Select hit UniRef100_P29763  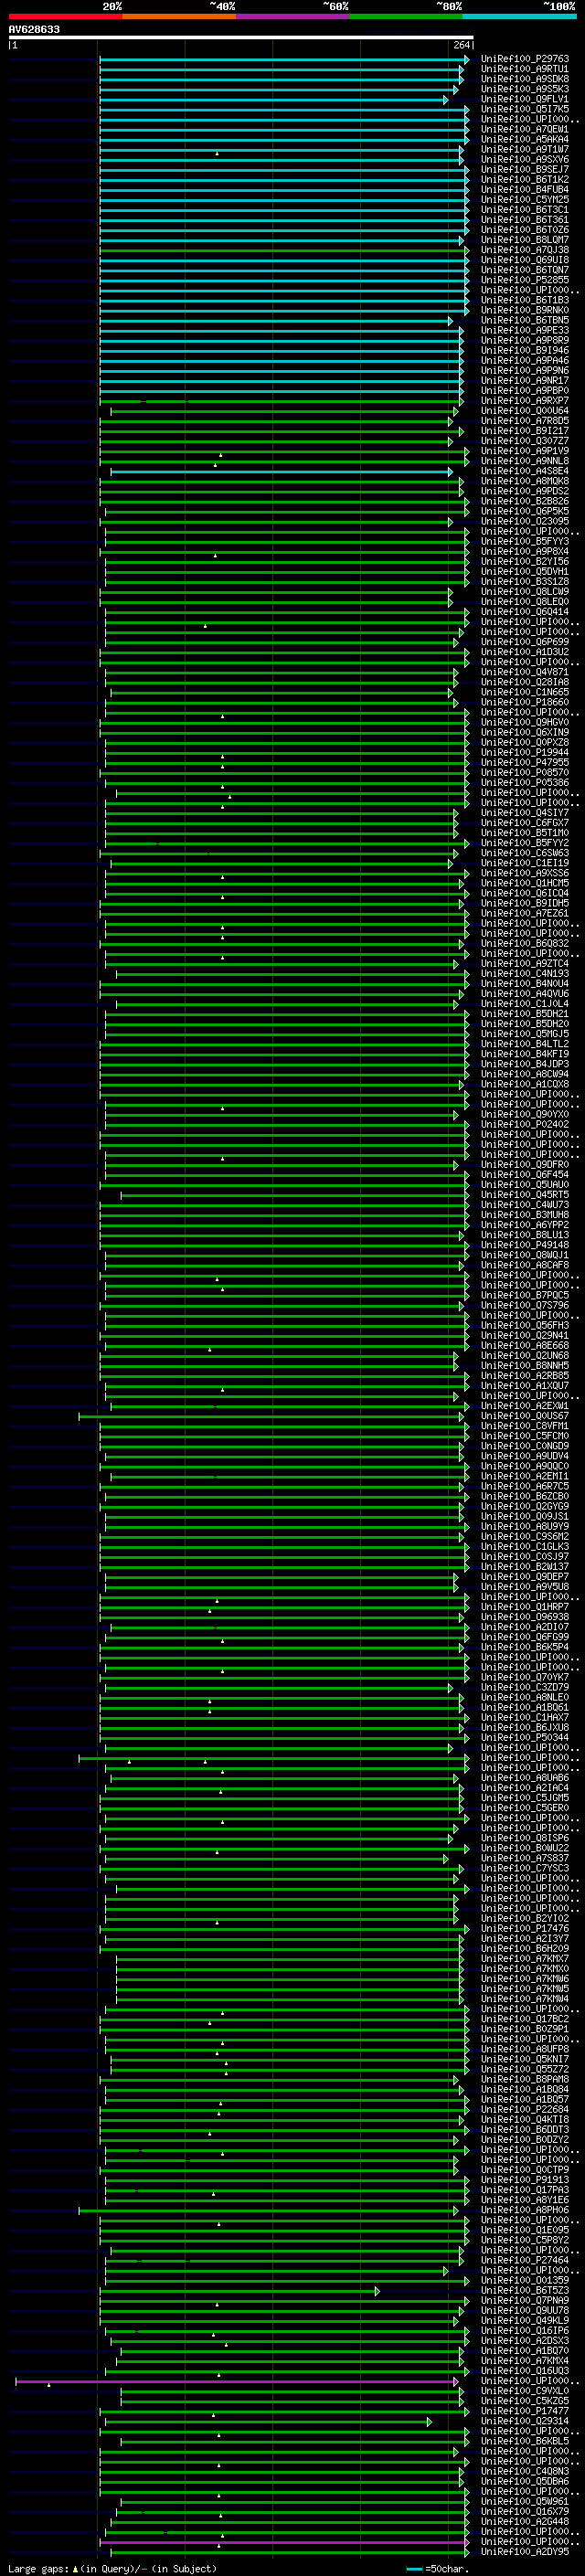(525, 59)
